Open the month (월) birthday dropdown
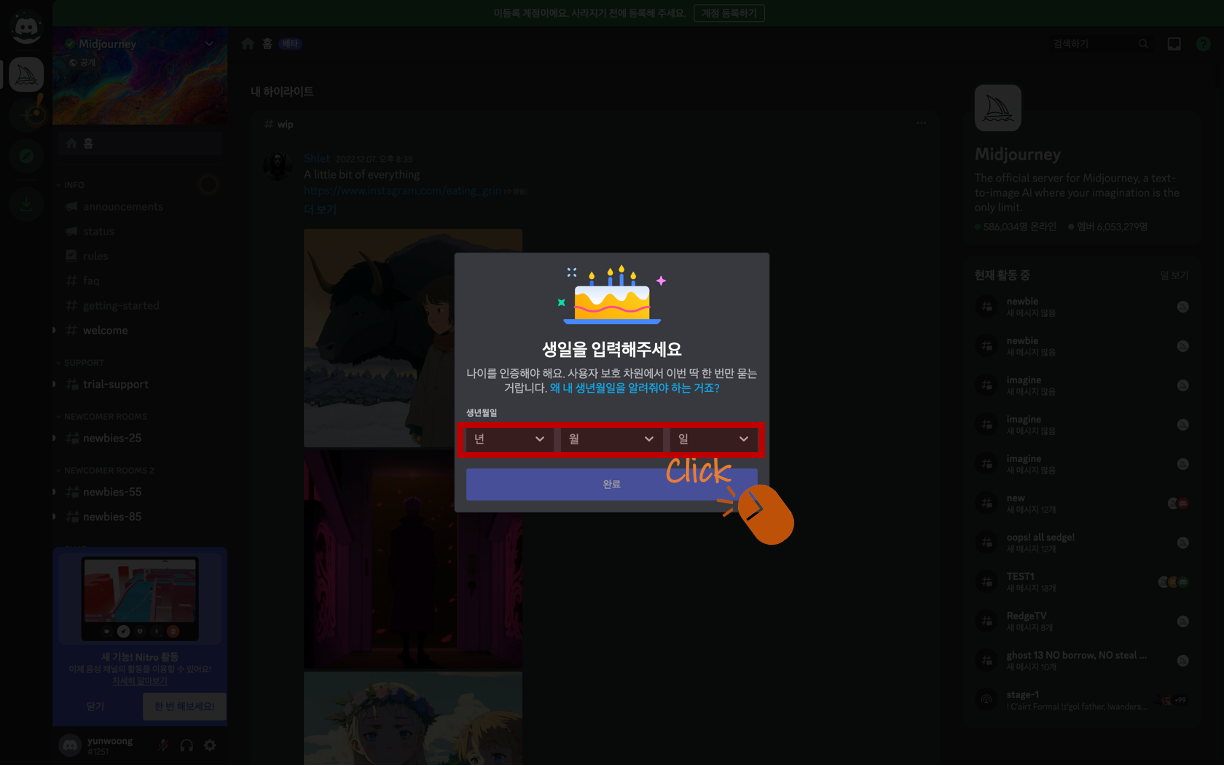The height and width of the screenshot is (766, 1224). click(612, 439)
